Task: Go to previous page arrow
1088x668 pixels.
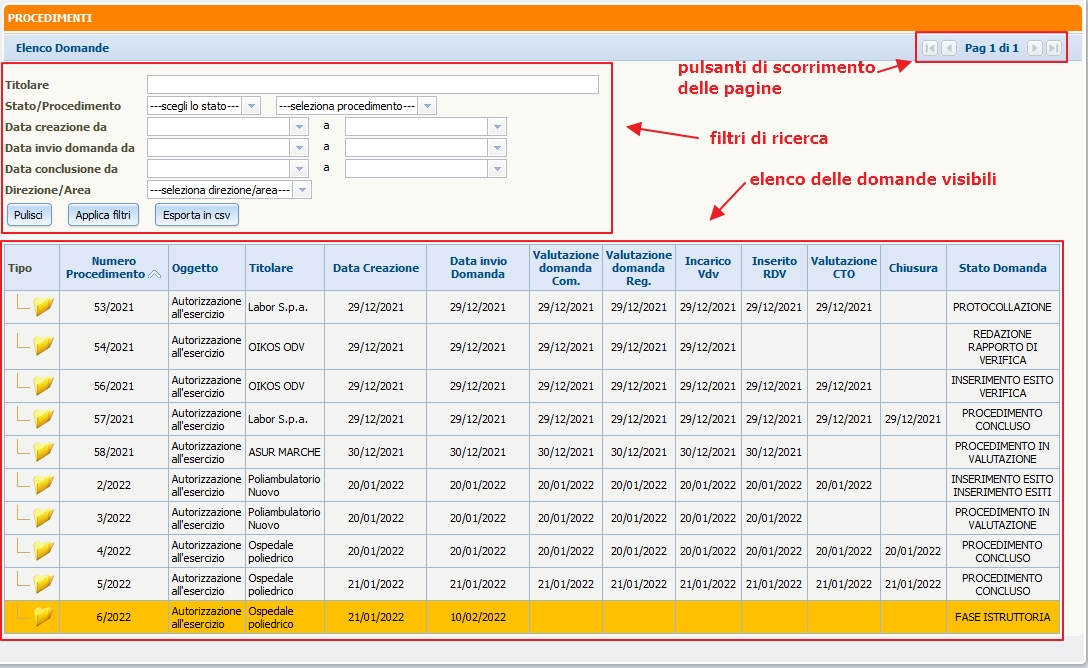Action: coord(949,48)
